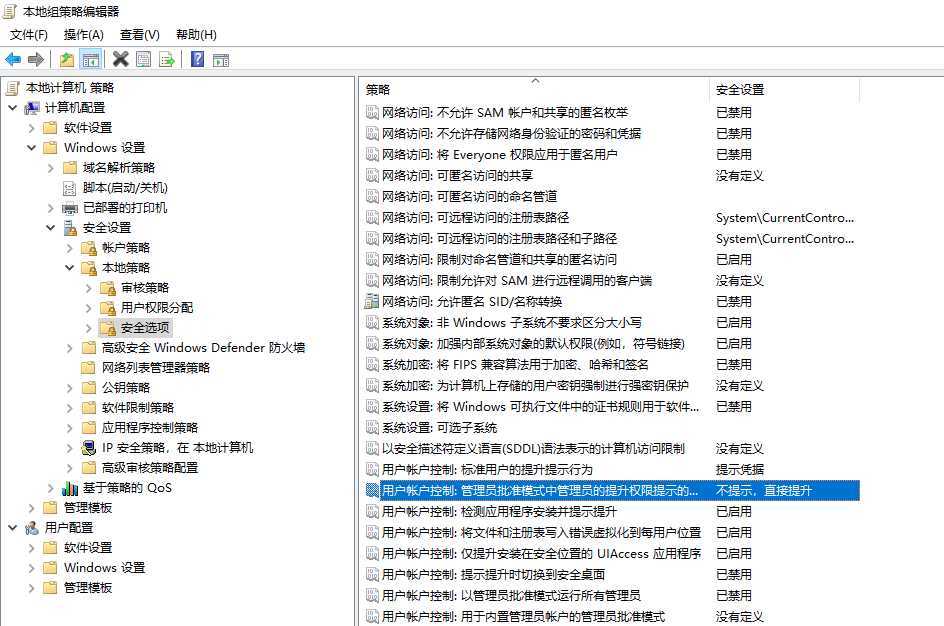Screen dimensions: 944x626
Task: Click the 计算机配置 computer icon
Action: [31, 108]
